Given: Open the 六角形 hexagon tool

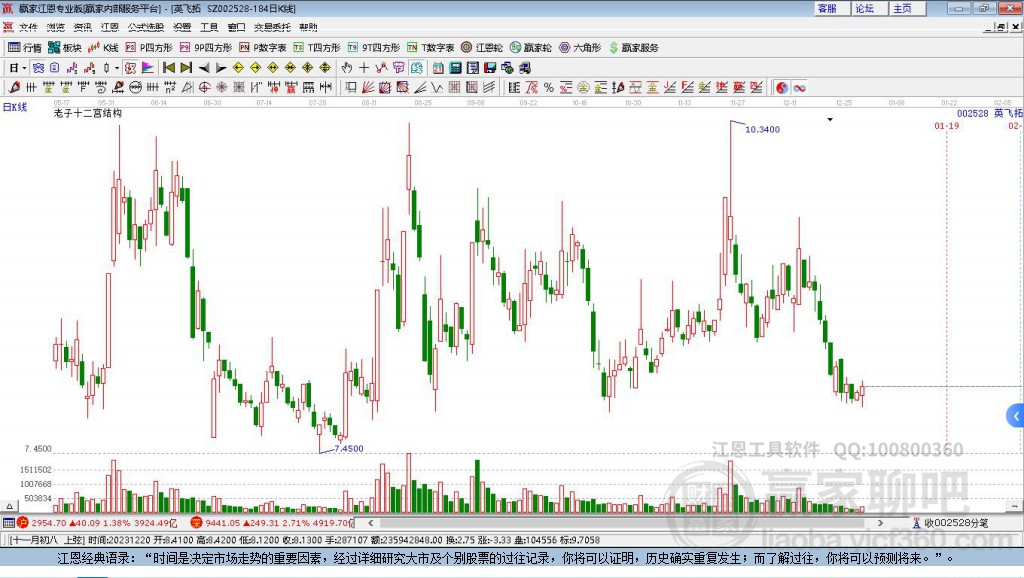Looking at the screenshot, I should (580, 48).
